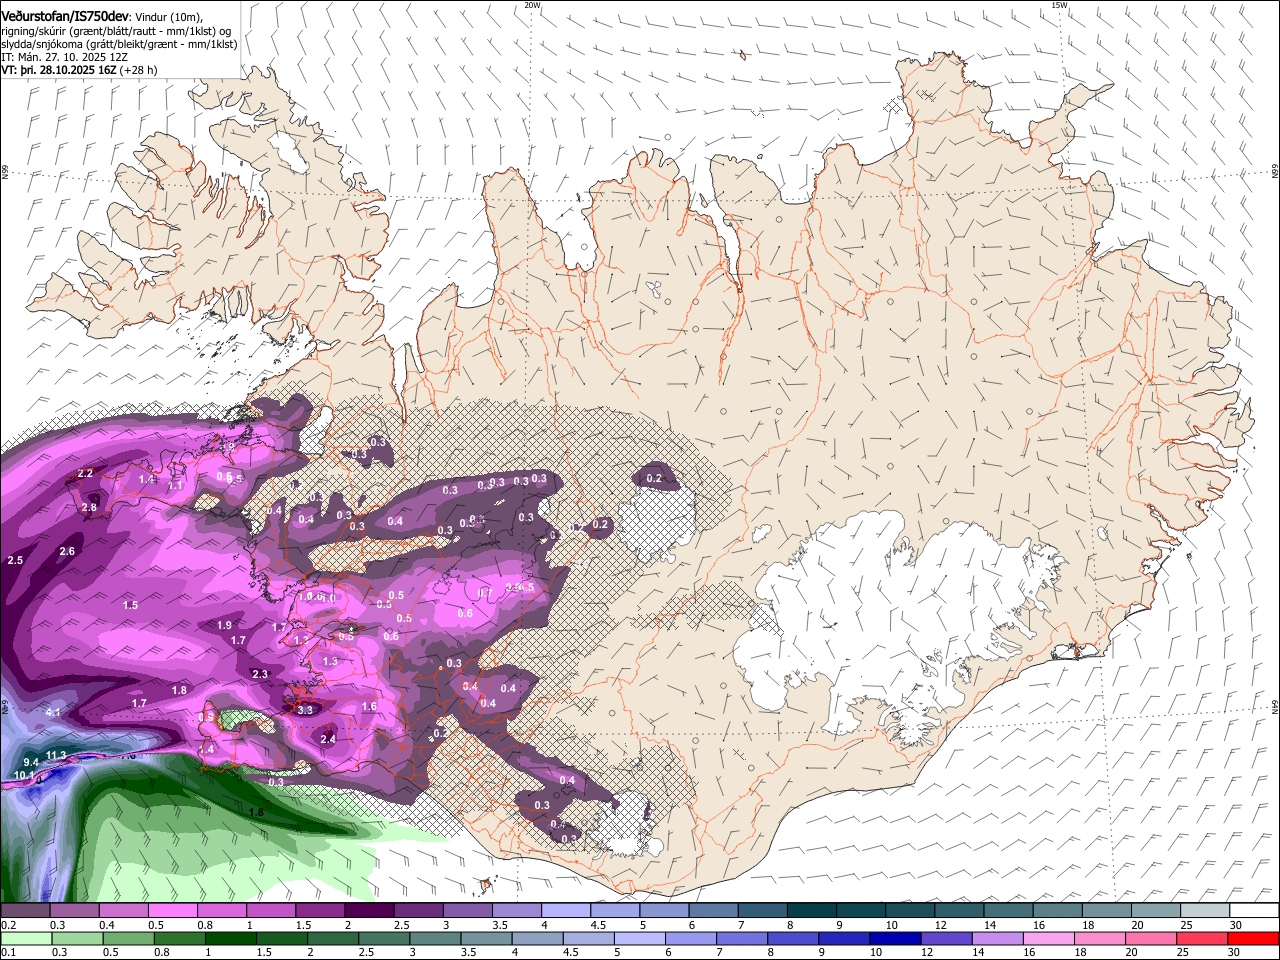Viewport: 1280px width, 960px height.
Task: Click the 1.6 snowfall value on the map
Action: (x=369, y=707)
